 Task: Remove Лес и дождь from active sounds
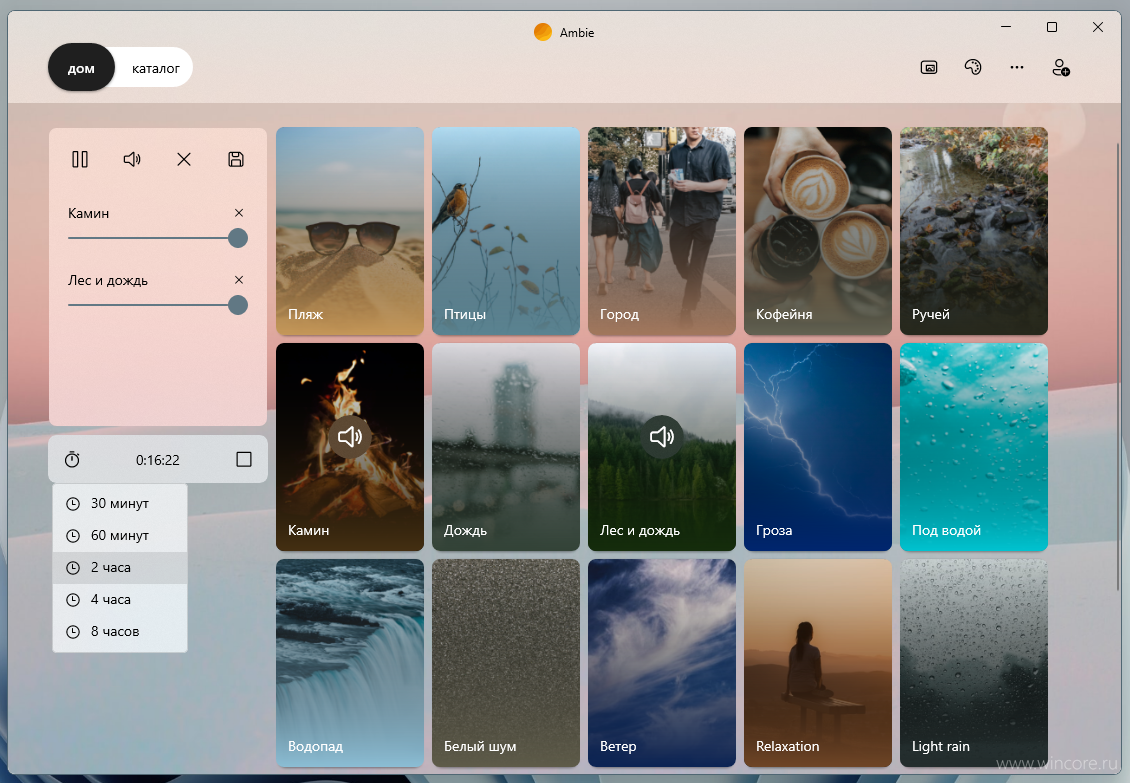click(239, 280)
